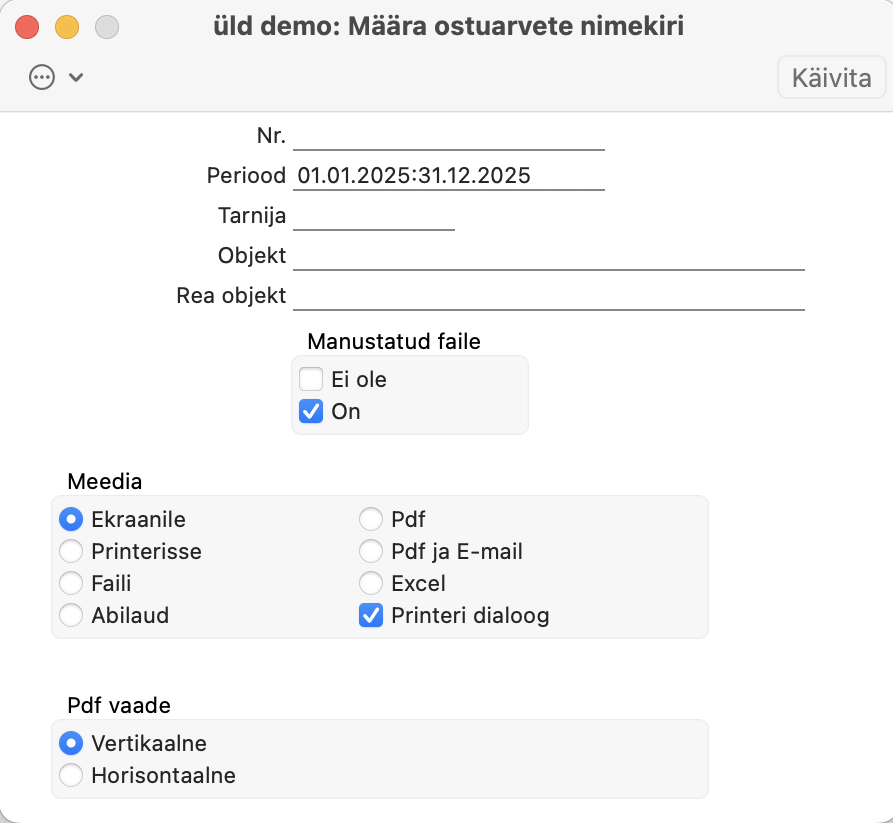Toggle the Printeri dialoog checkbox
Screen dimensions: 893x823
click(x=371, y=615)
